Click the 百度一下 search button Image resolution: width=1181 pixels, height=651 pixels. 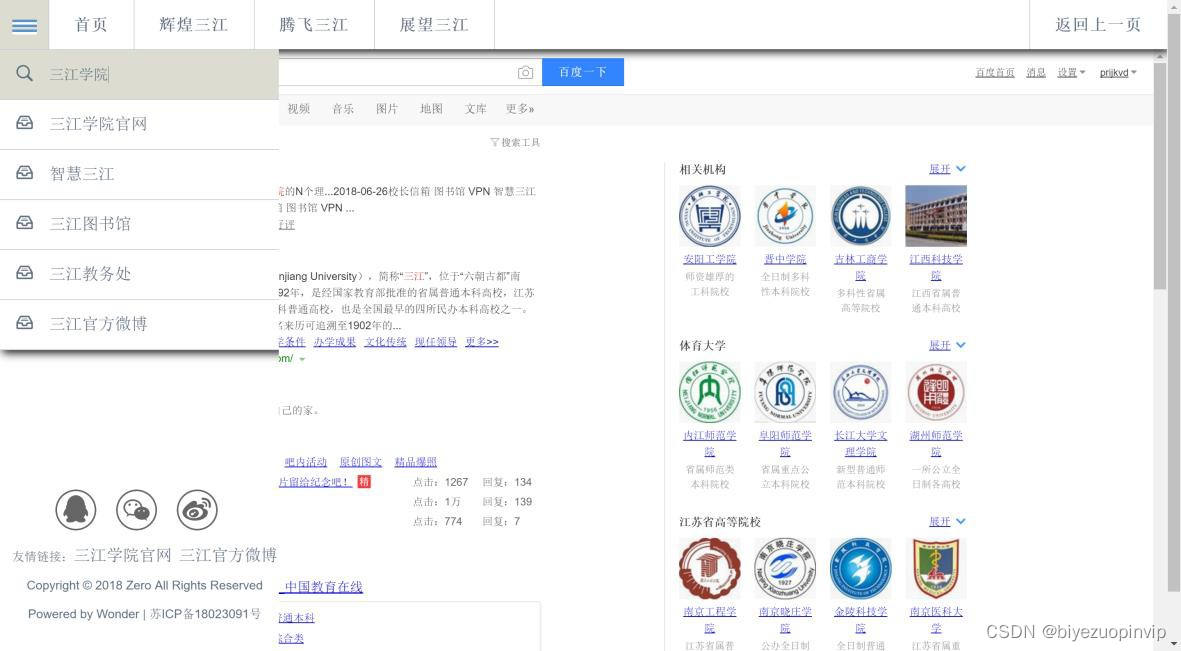583,72
